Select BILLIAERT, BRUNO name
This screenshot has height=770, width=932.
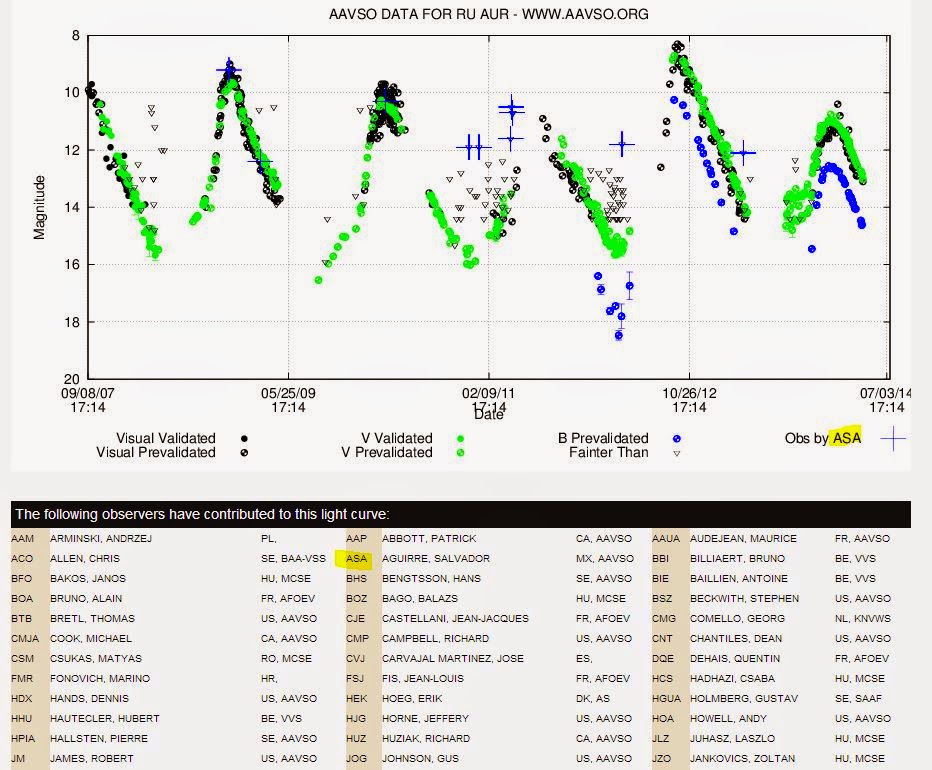point(737,559)
